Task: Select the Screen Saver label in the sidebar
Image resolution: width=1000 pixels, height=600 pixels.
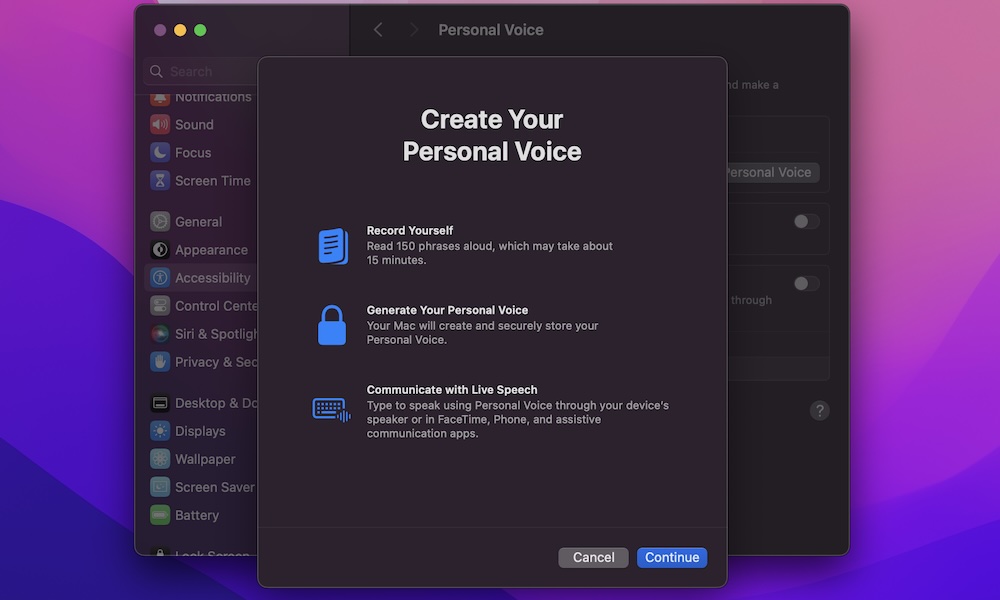Action: (x=214, y=487)
